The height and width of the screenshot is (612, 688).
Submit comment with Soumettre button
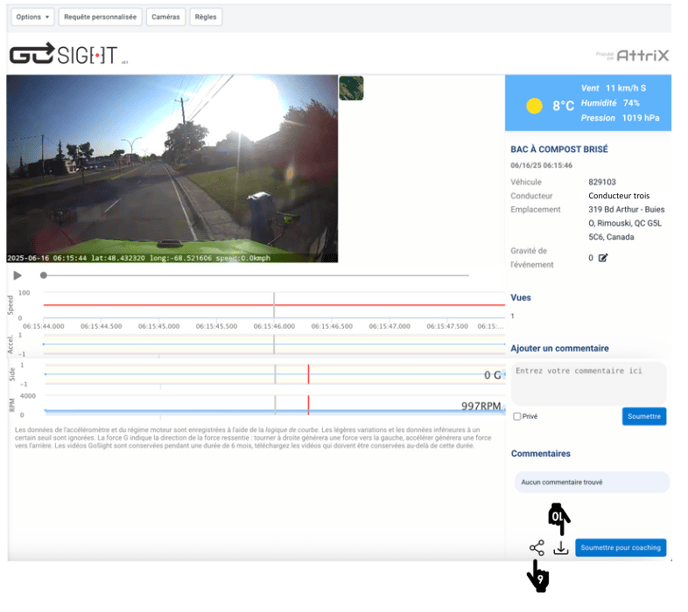point(644,416)
